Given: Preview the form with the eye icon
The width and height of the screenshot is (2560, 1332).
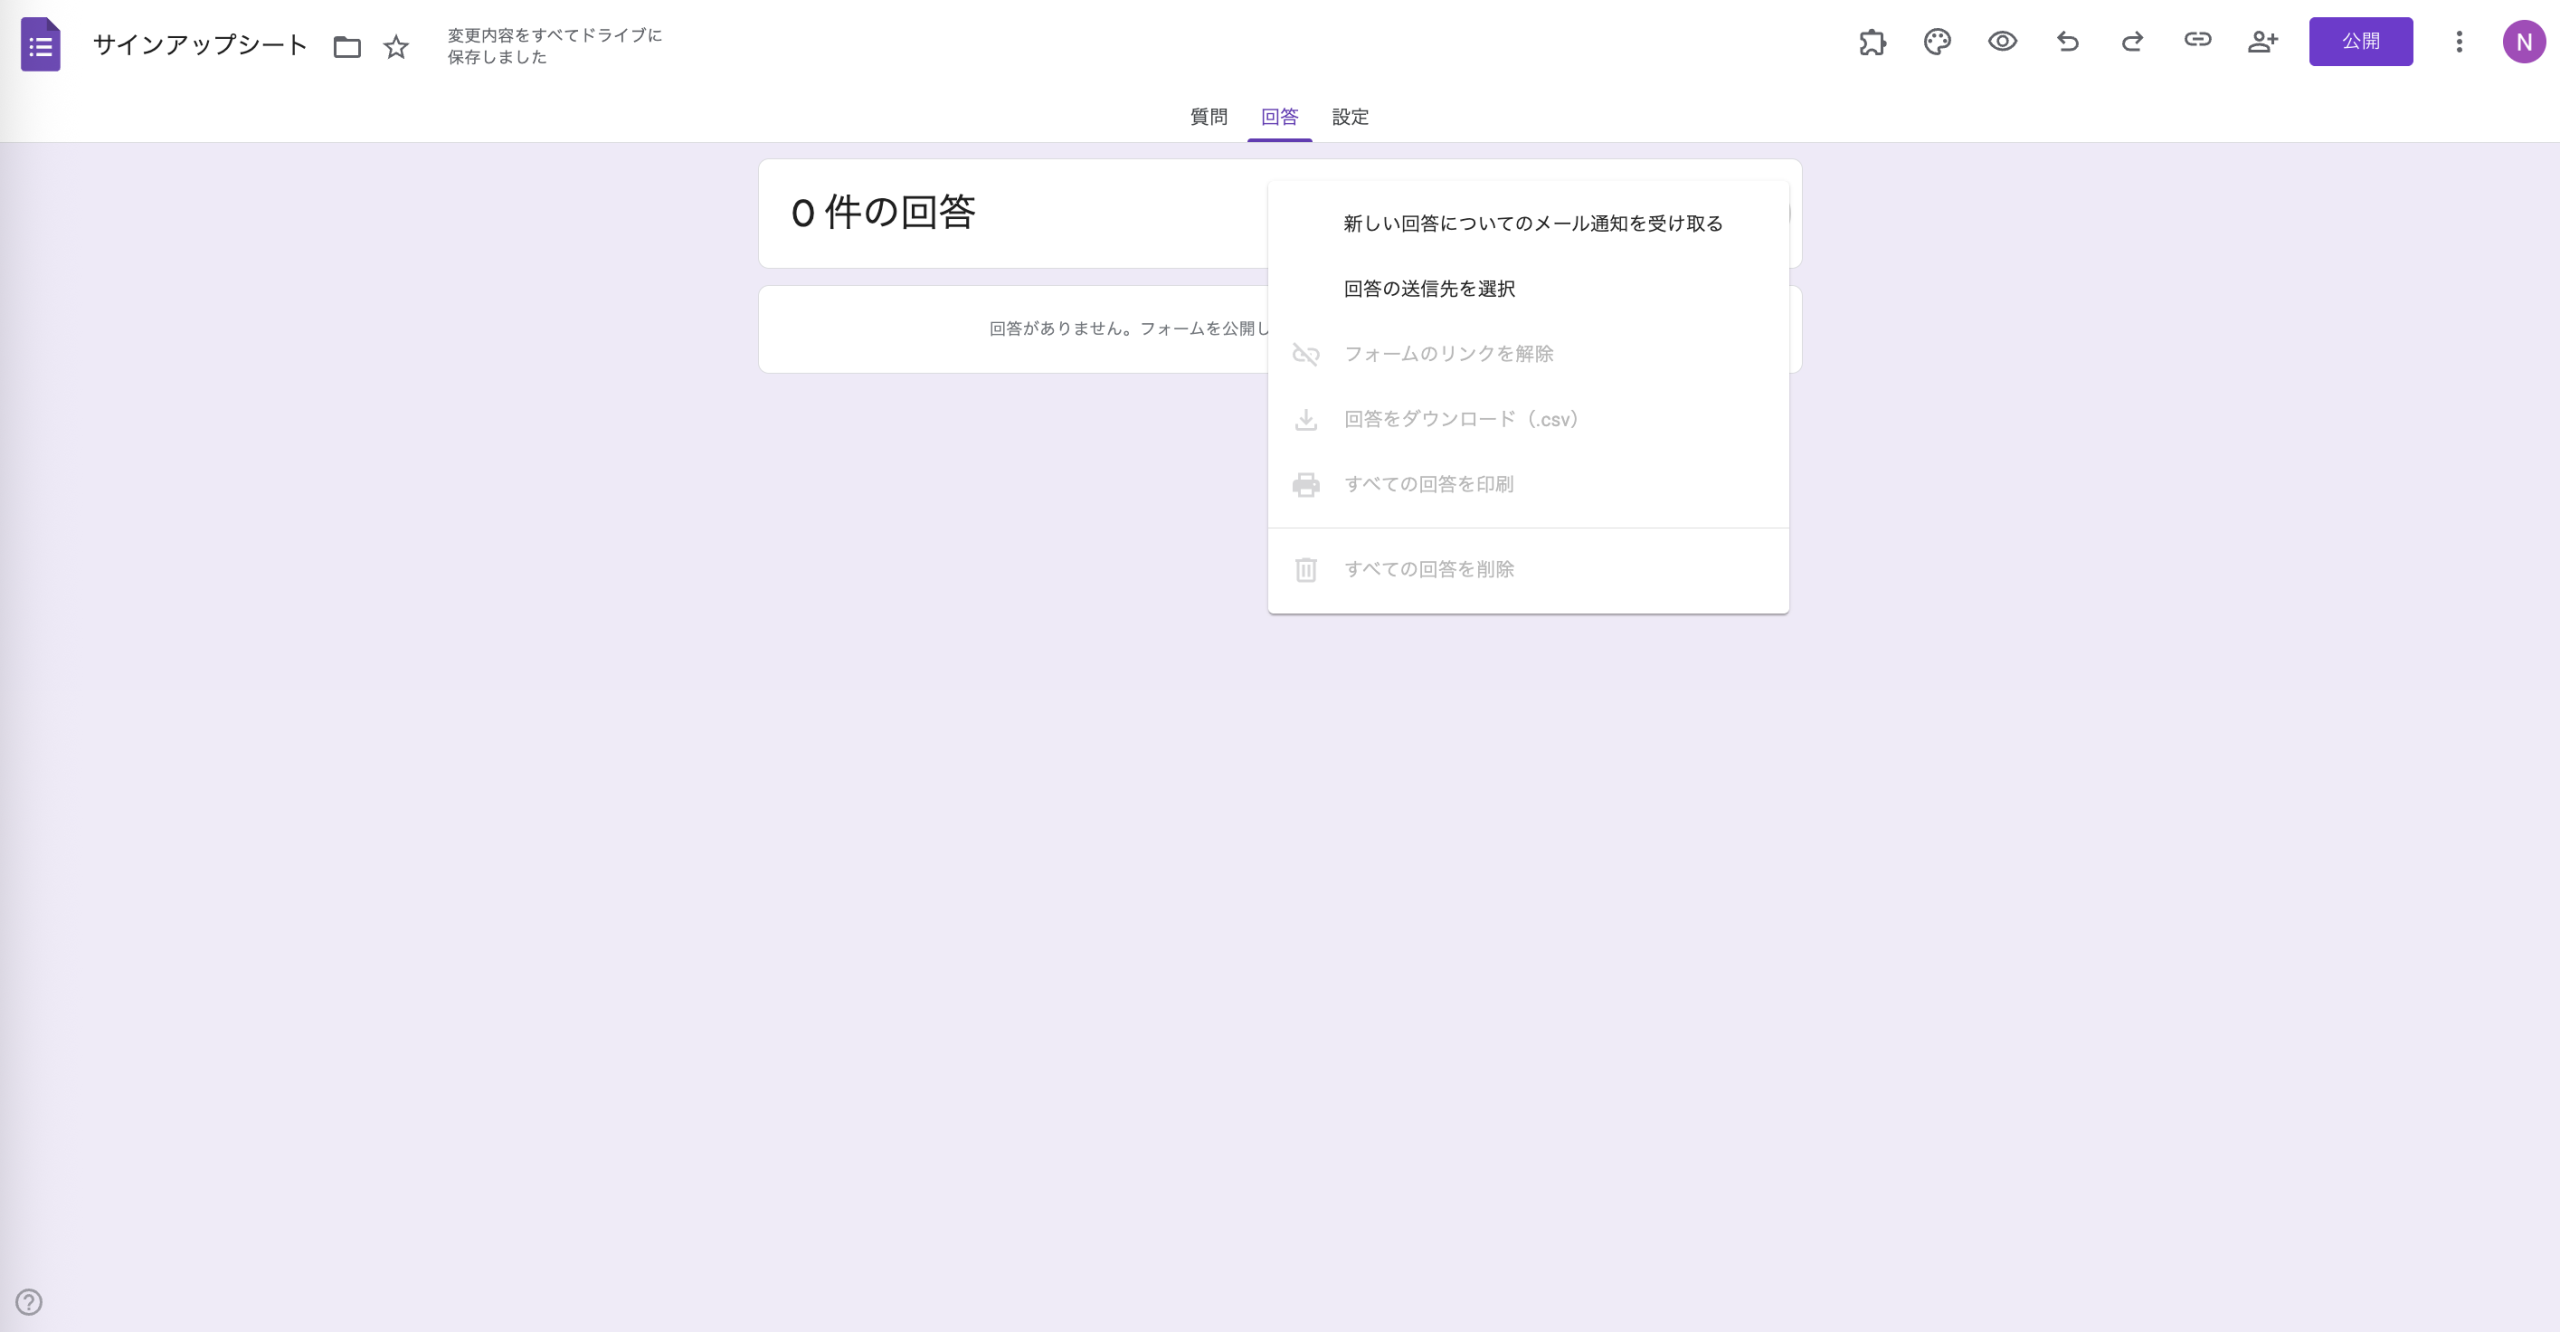Looking at the screenshot, I should point(2003,42).
